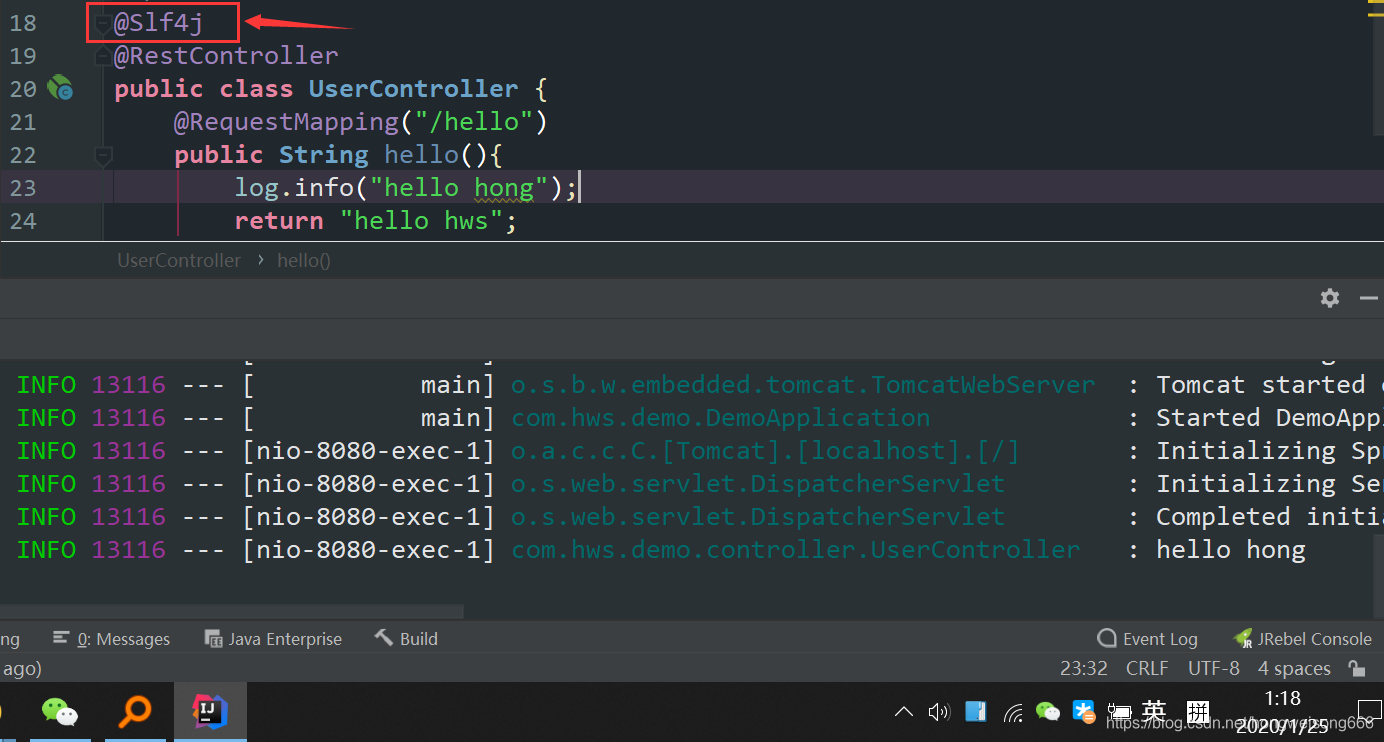The height and width of the screenshot is (742, 1384).
Task: Hide the run tool window
Action: [1369, 298]
